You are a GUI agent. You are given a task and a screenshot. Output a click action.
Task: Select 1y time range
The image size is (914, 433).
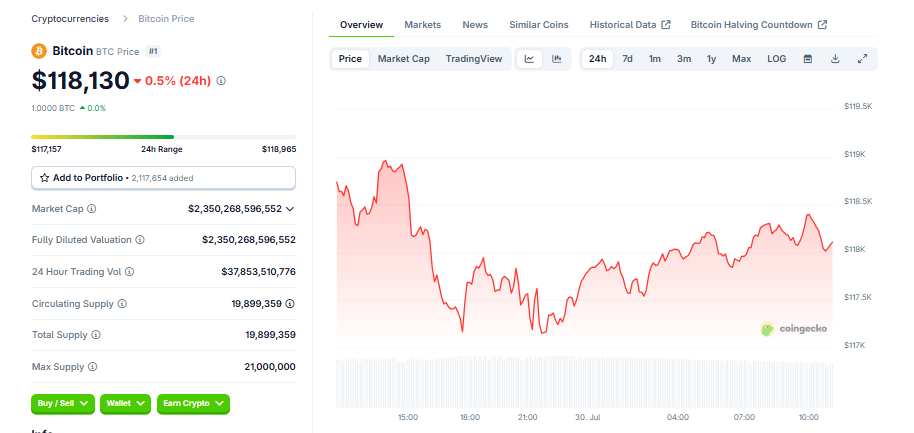(711, 59)
